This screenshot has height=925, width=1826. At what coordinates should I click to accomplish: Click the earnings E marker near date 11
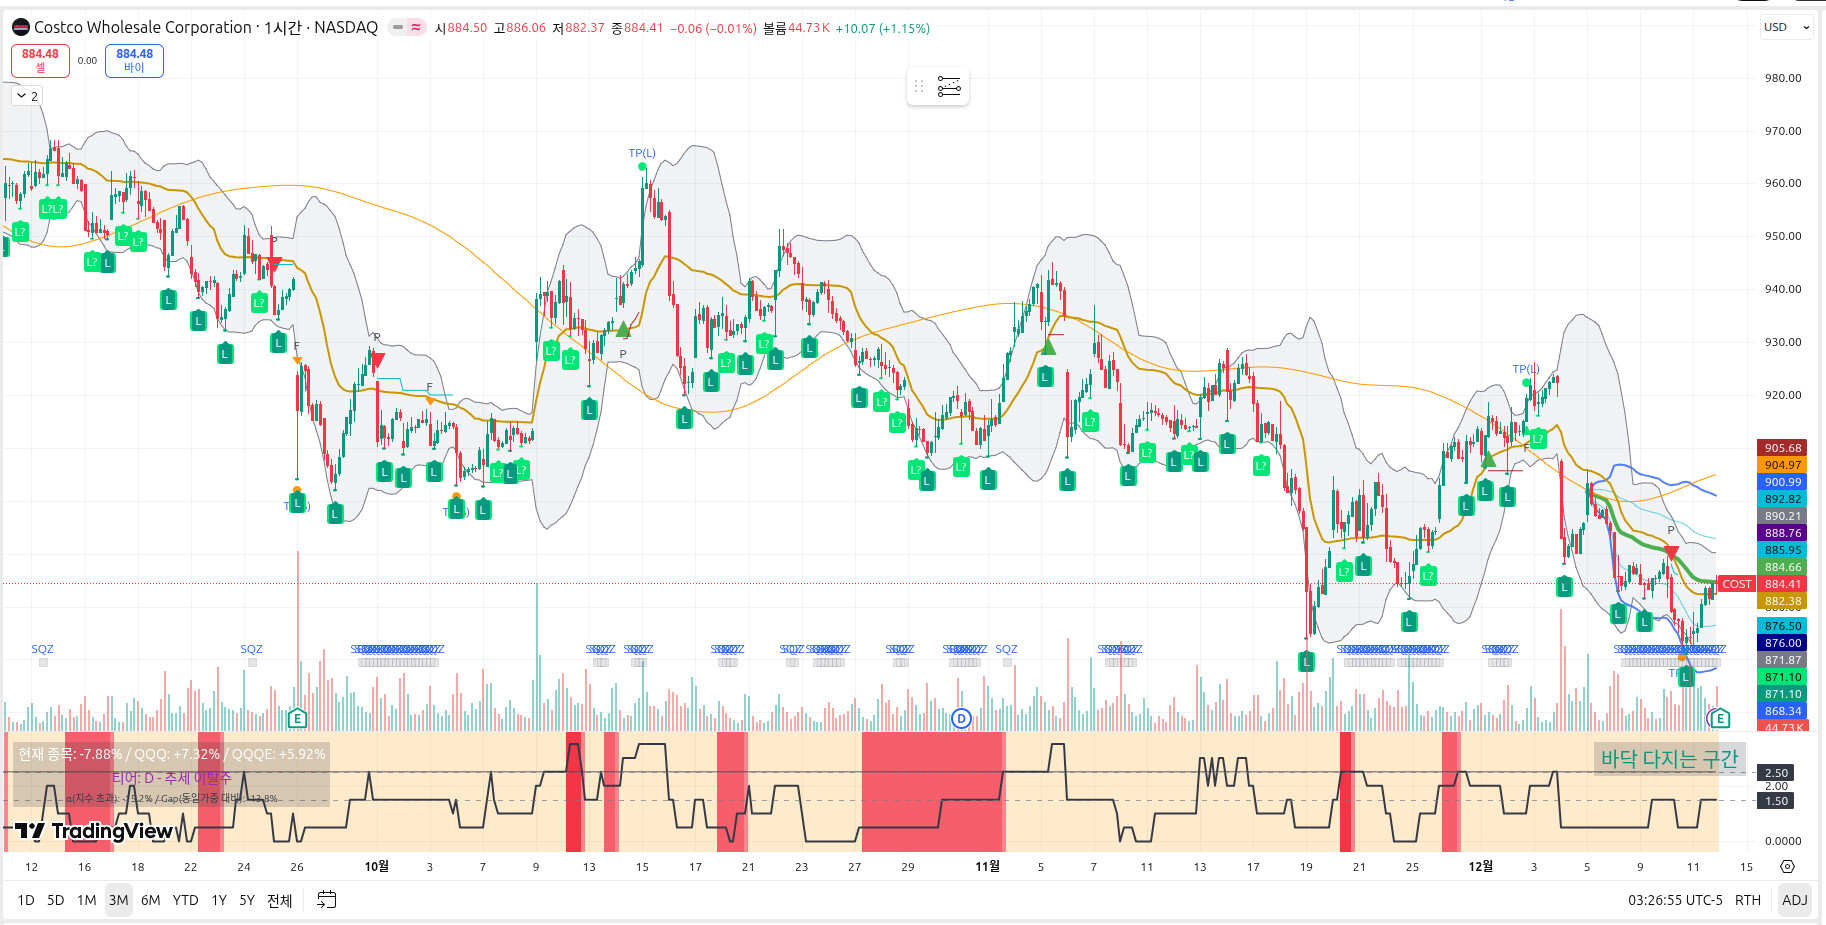coord(1719,718)
